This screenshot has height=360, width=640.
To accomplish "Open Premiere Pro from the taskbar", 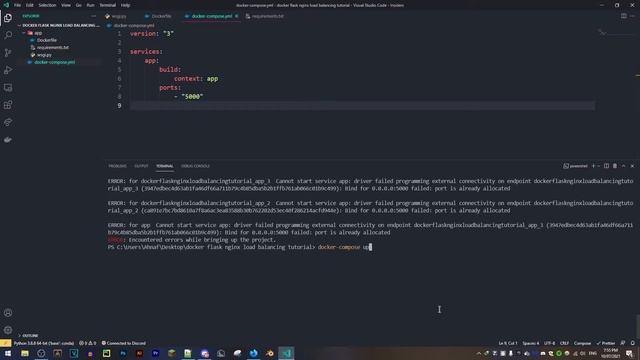I will click(156, 353).
